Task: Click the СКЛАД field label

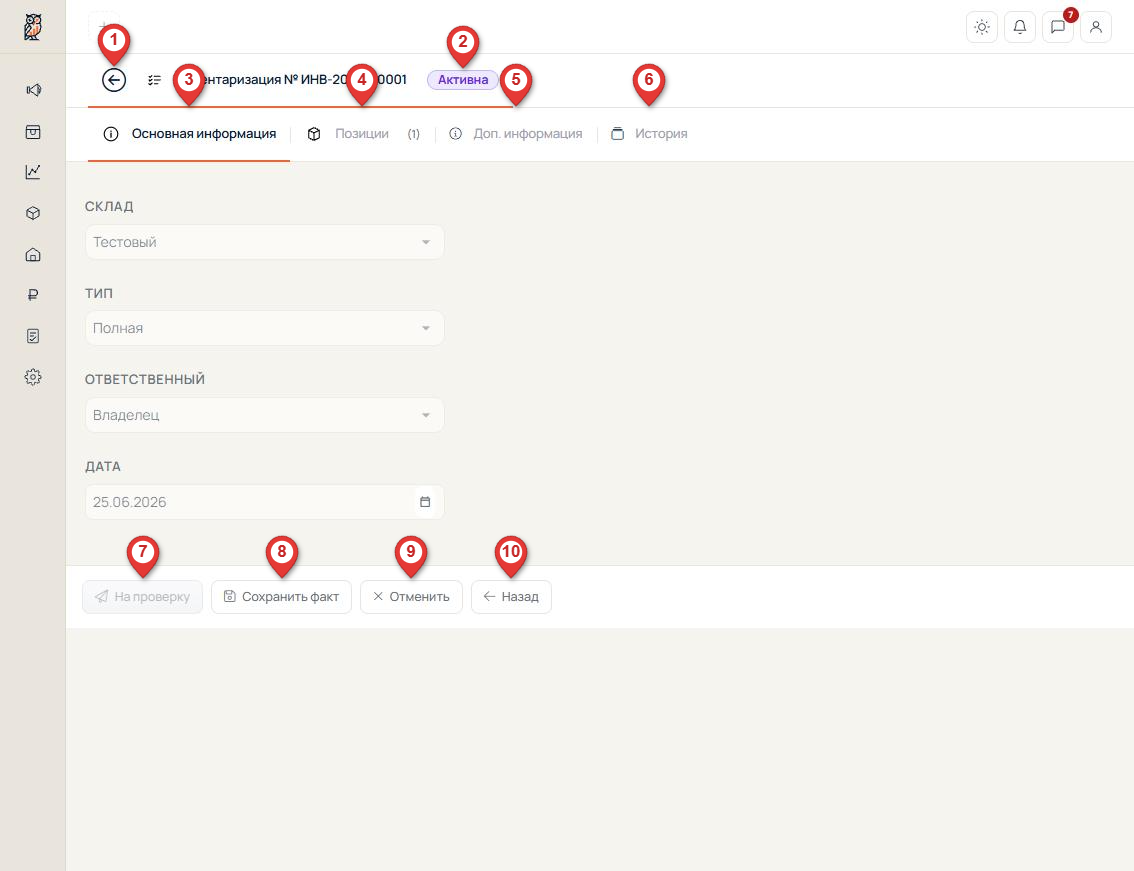Action: pyautogui.click(x=109, y=206)
